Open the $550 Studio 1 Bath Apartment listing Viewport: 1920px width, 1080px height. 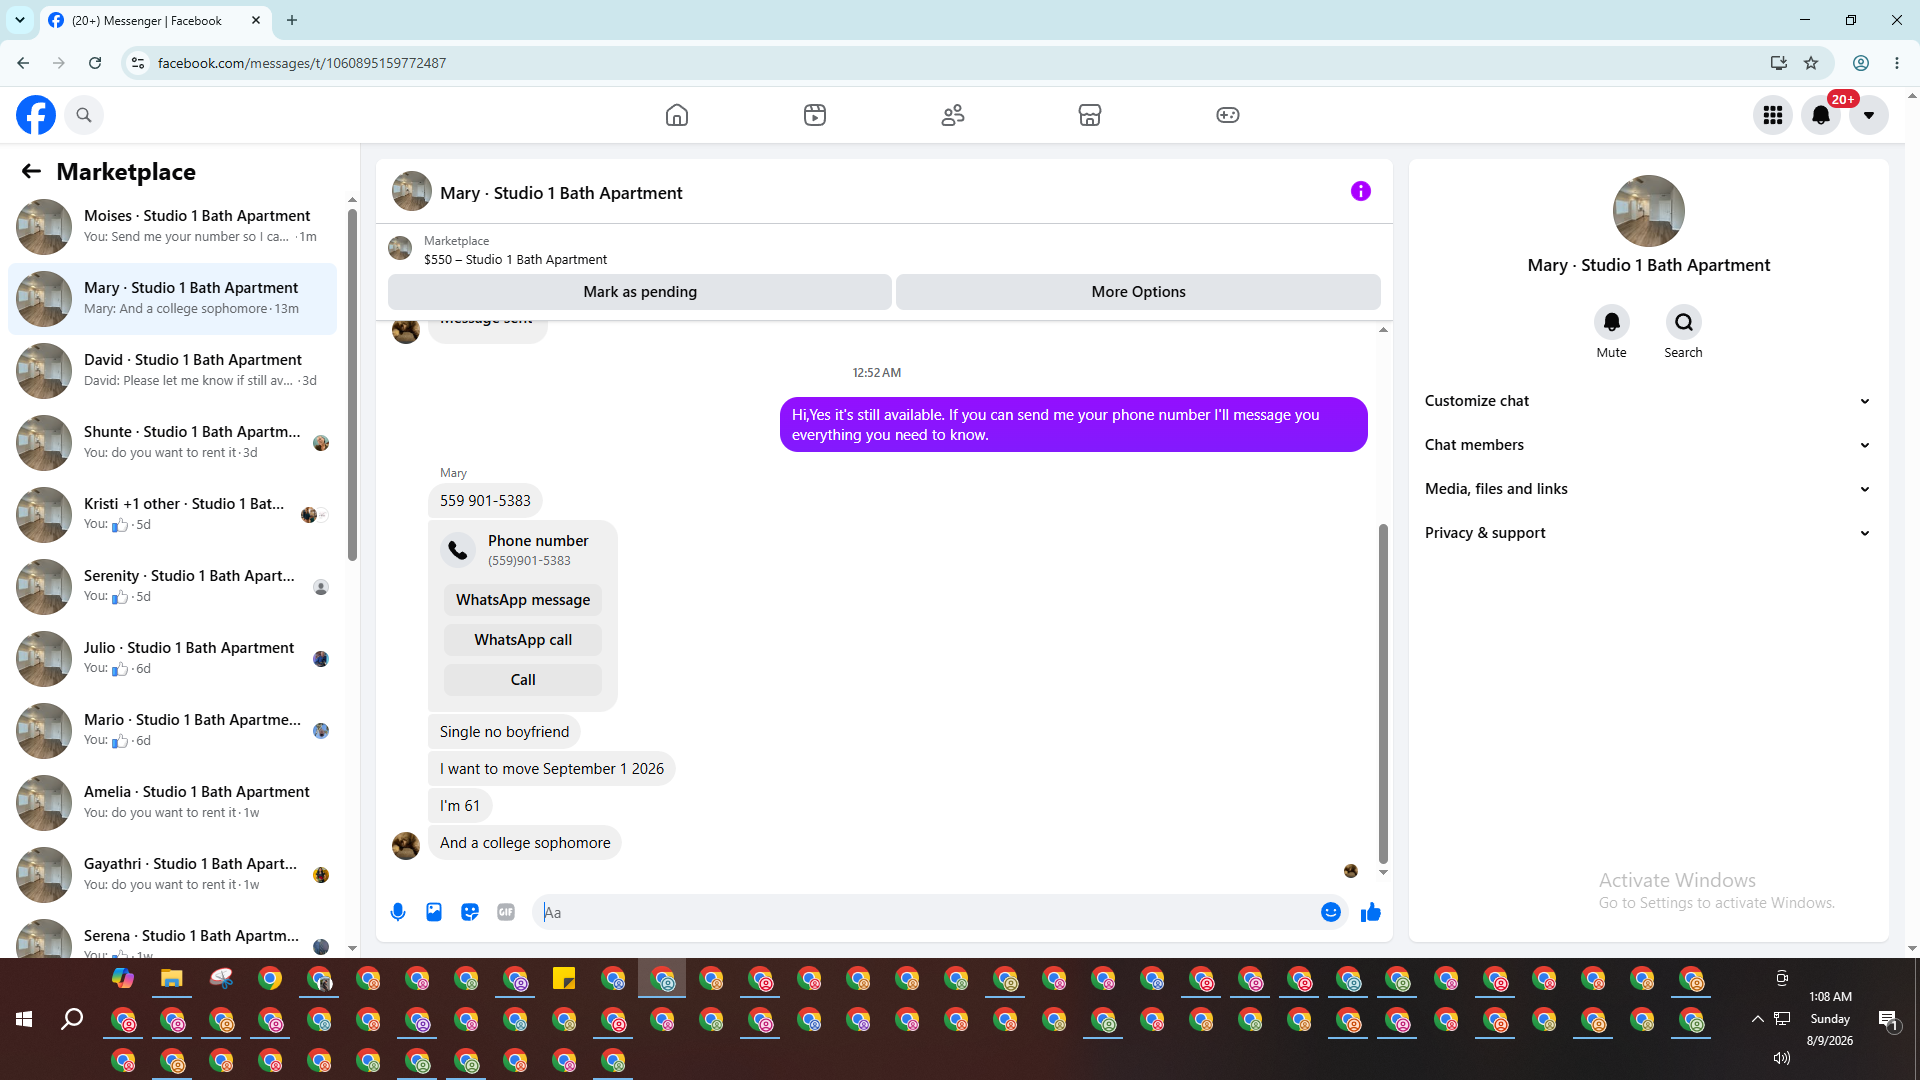click(515, 259)
